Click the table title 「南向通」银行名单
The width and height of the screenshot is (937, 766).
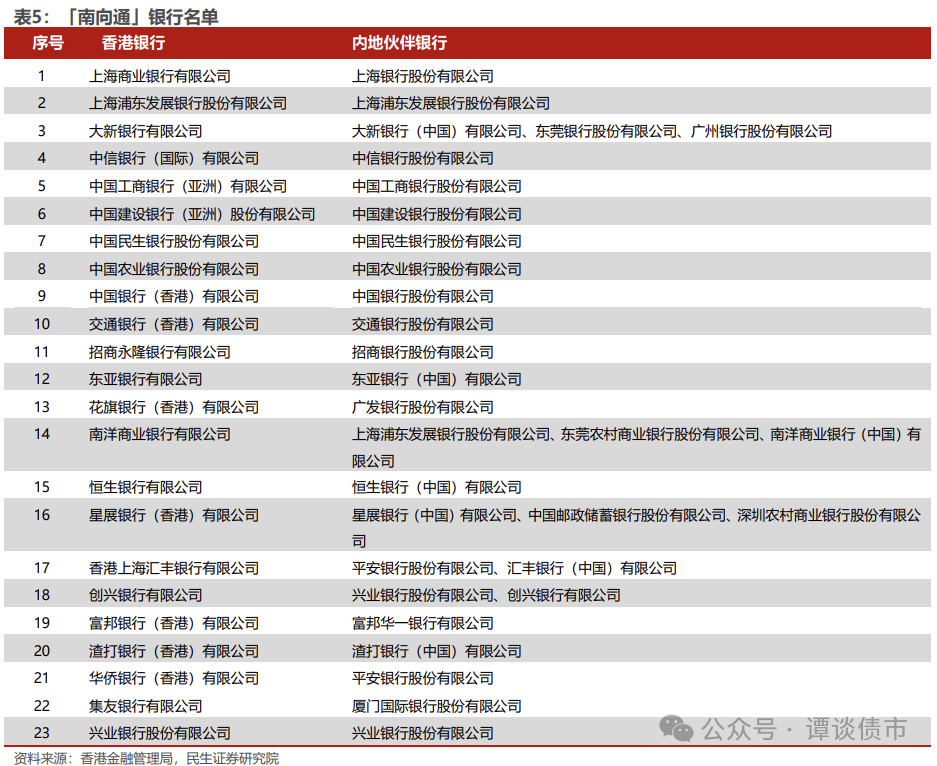click(x=141, y=16)
